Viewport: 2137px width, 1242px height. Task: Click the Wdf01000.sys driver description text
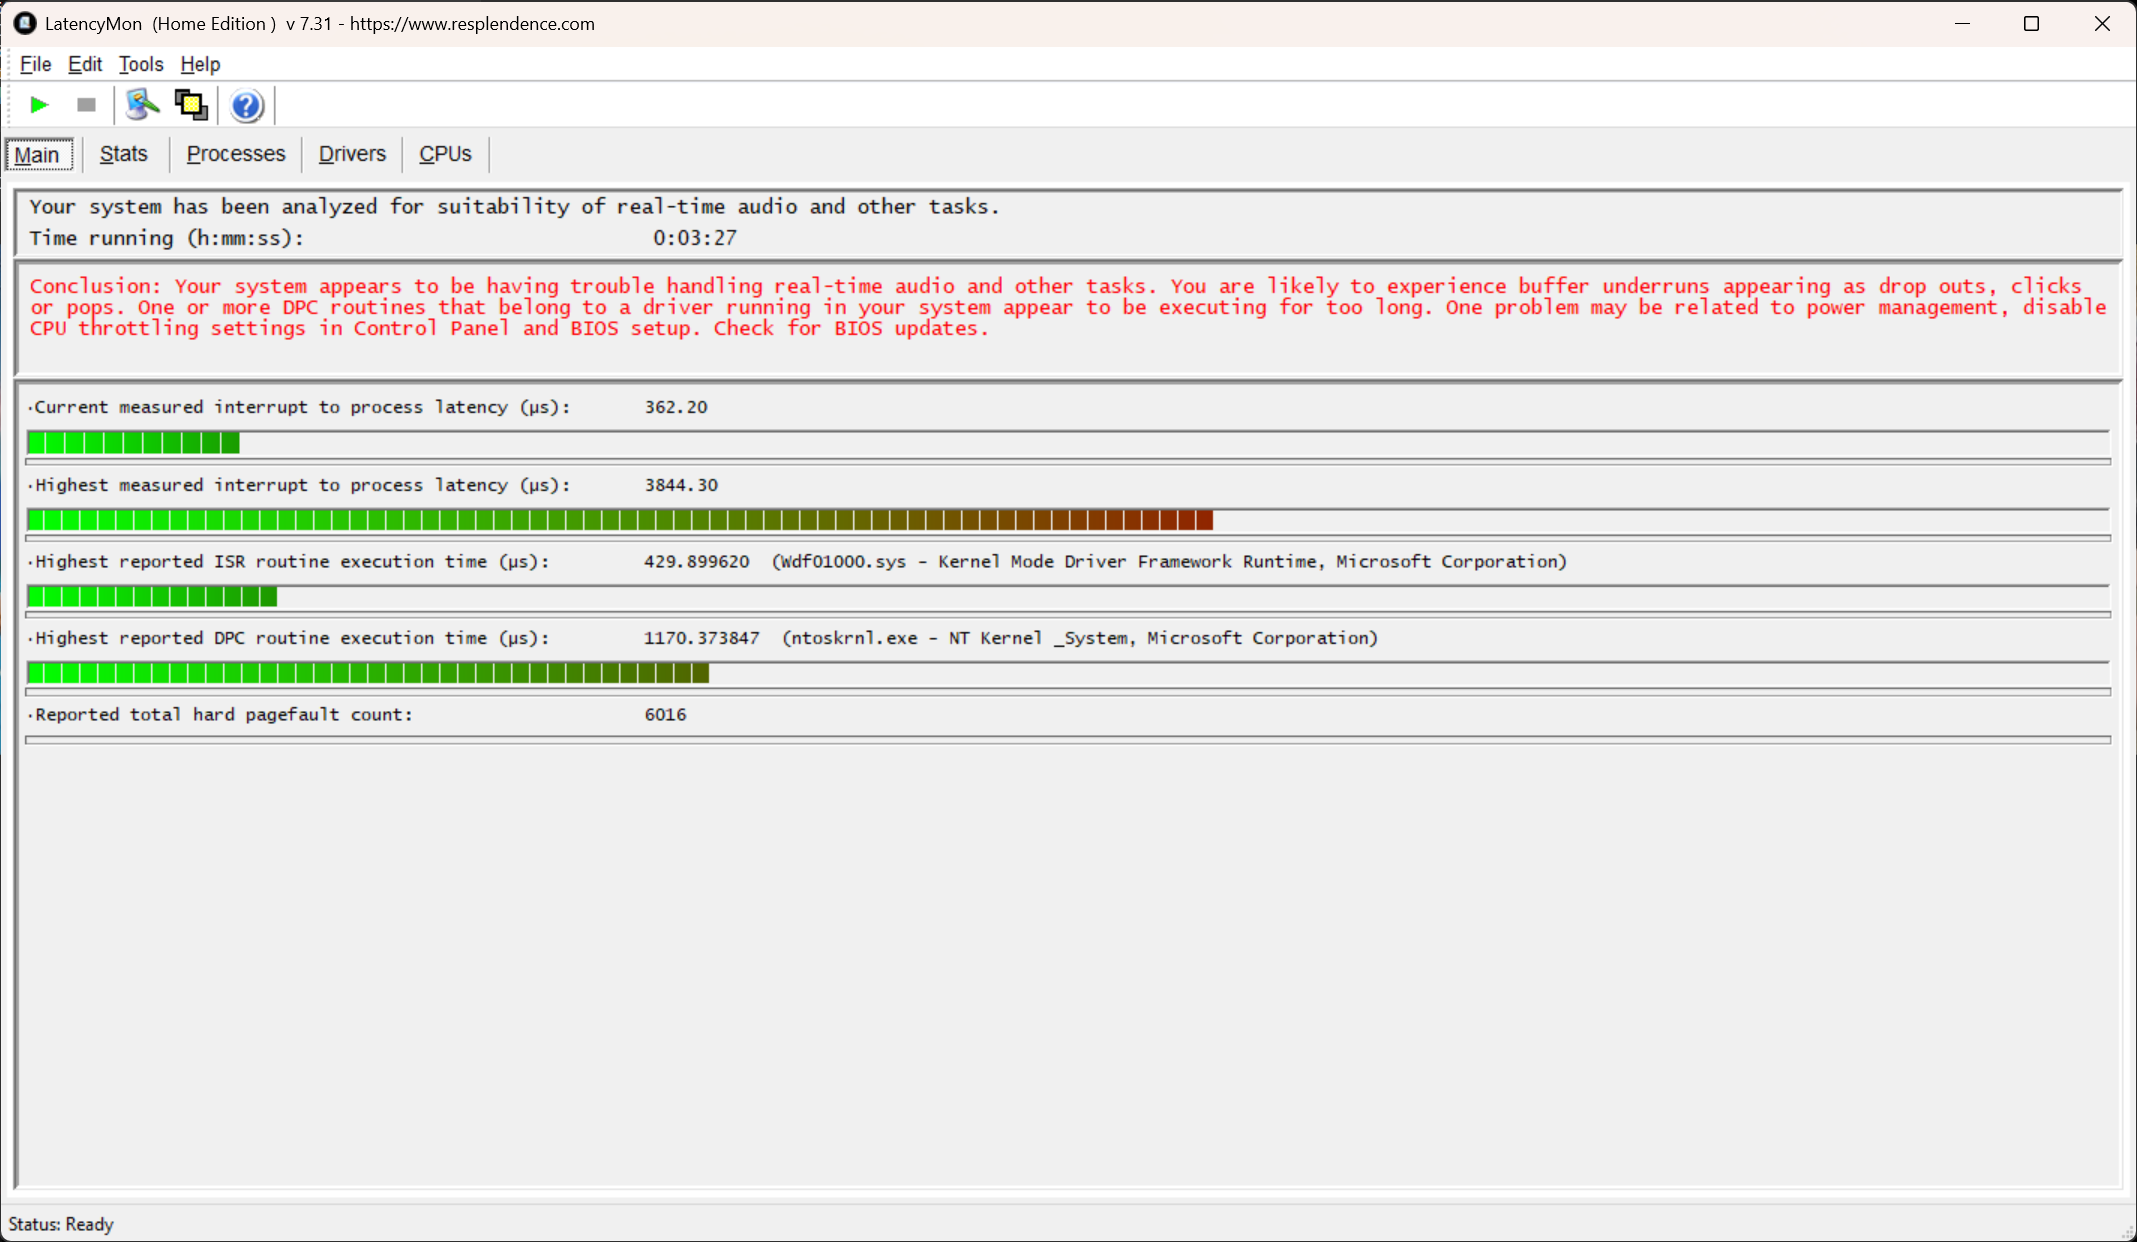pyautogui.click(x=1169, y=562)
